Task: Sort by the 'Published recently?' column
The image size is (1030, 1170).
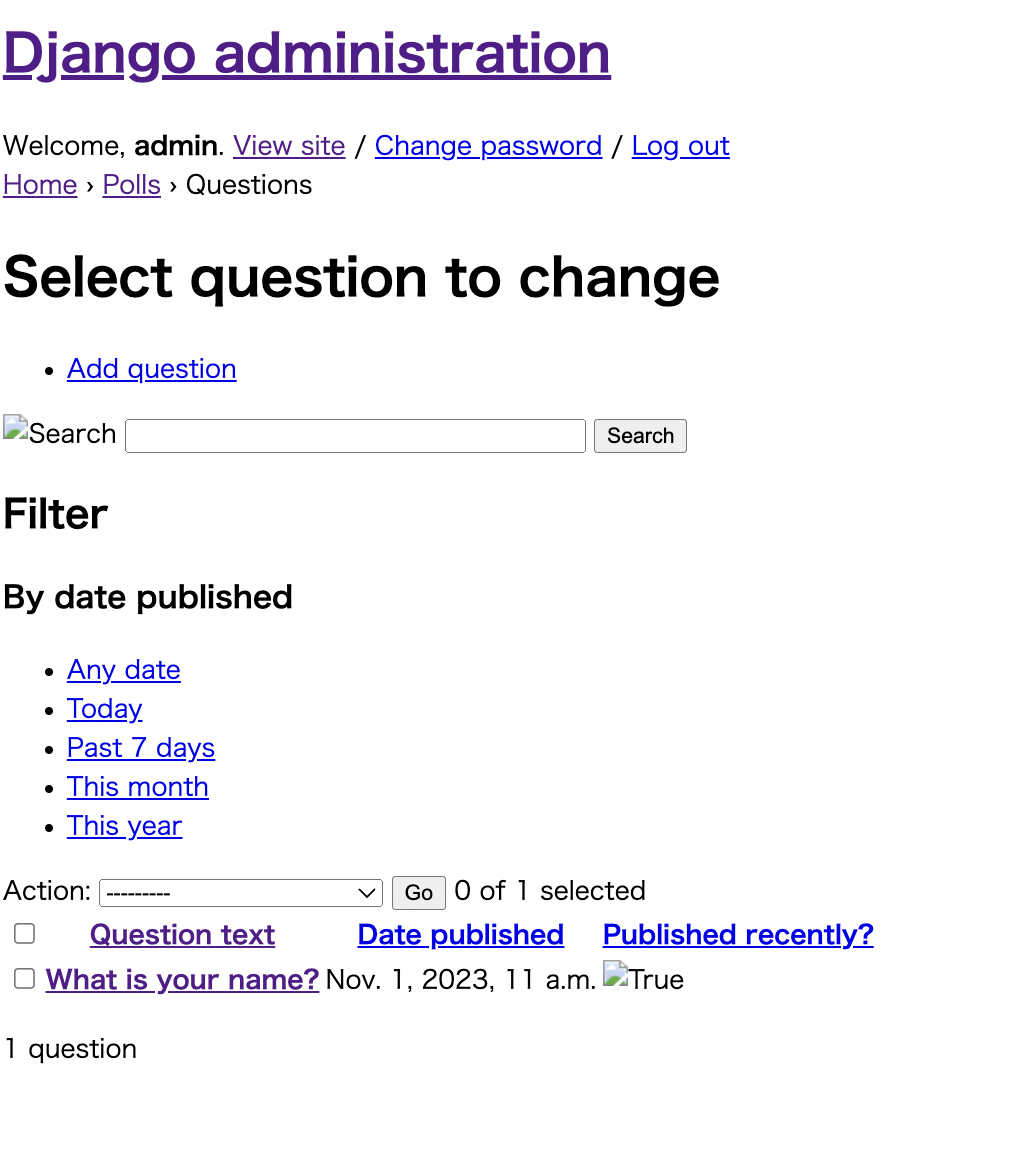Action: pos(737,934)
